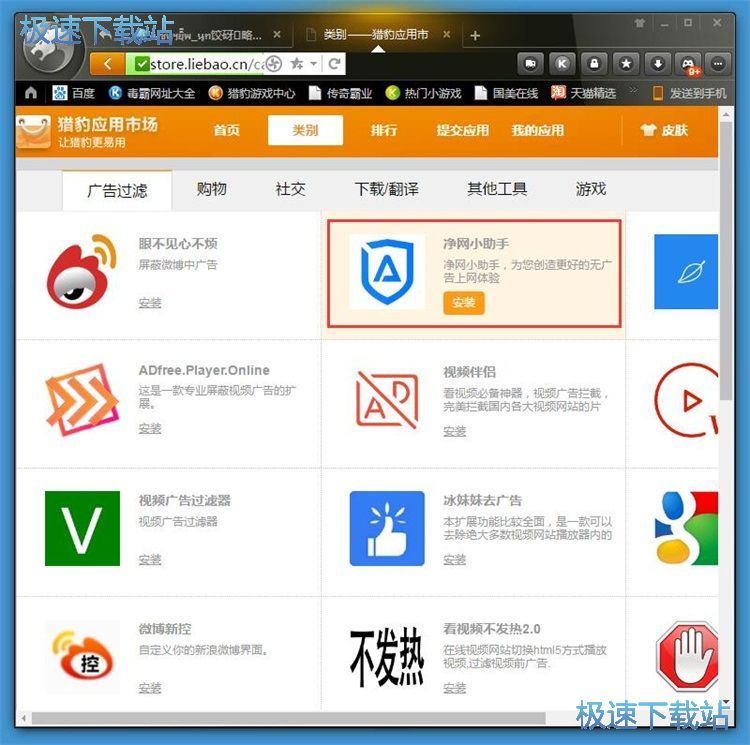Open the three-dots more toolbar button
This screenshot has width=750, height=745.
(x=718, y=64)
